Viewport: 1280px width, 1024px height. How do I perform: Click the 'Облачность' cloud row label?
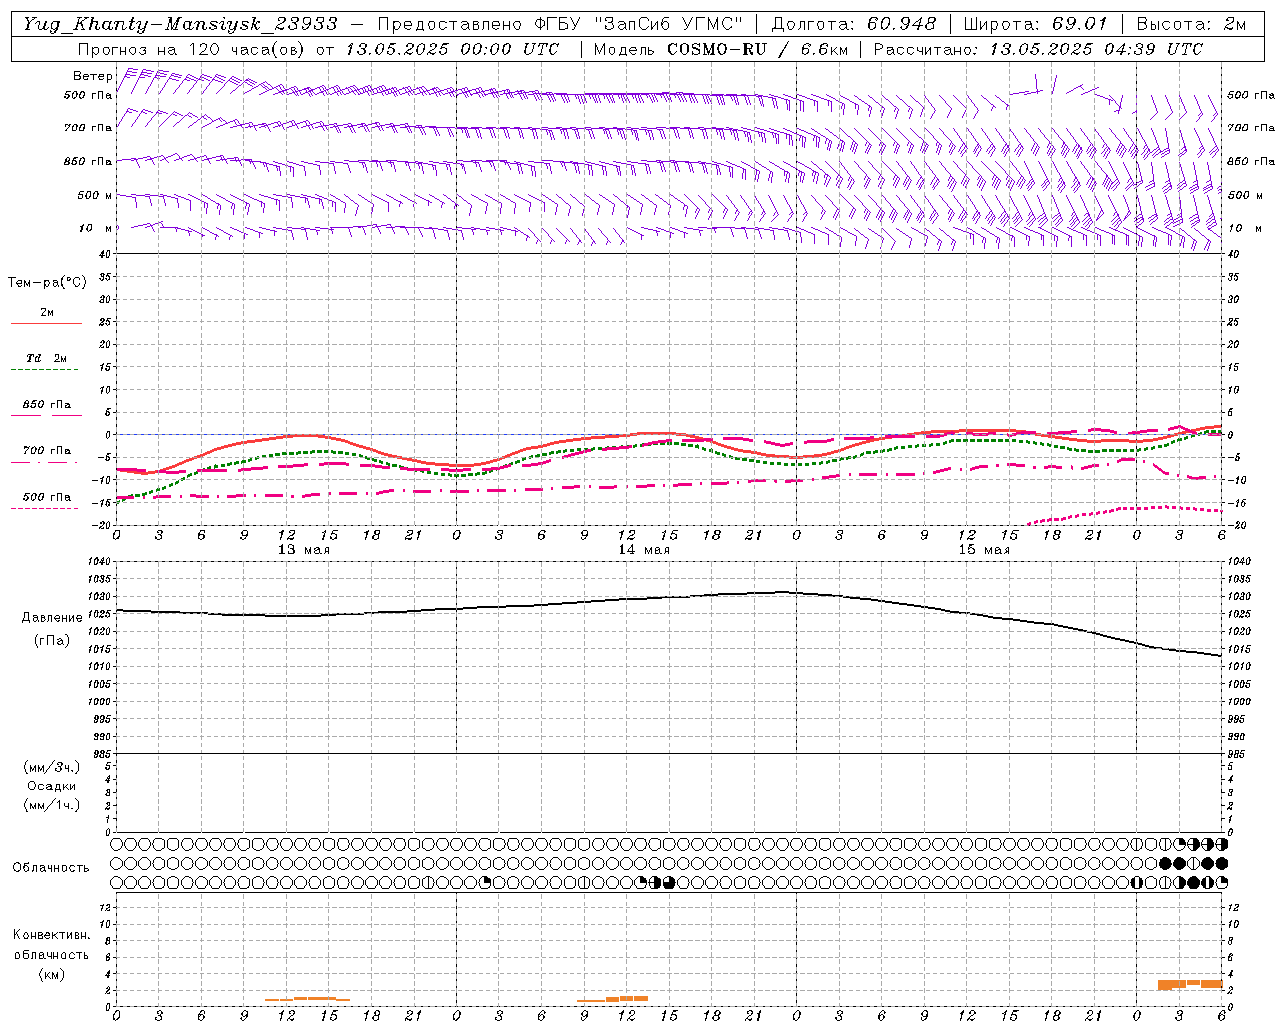coord(51,867)
